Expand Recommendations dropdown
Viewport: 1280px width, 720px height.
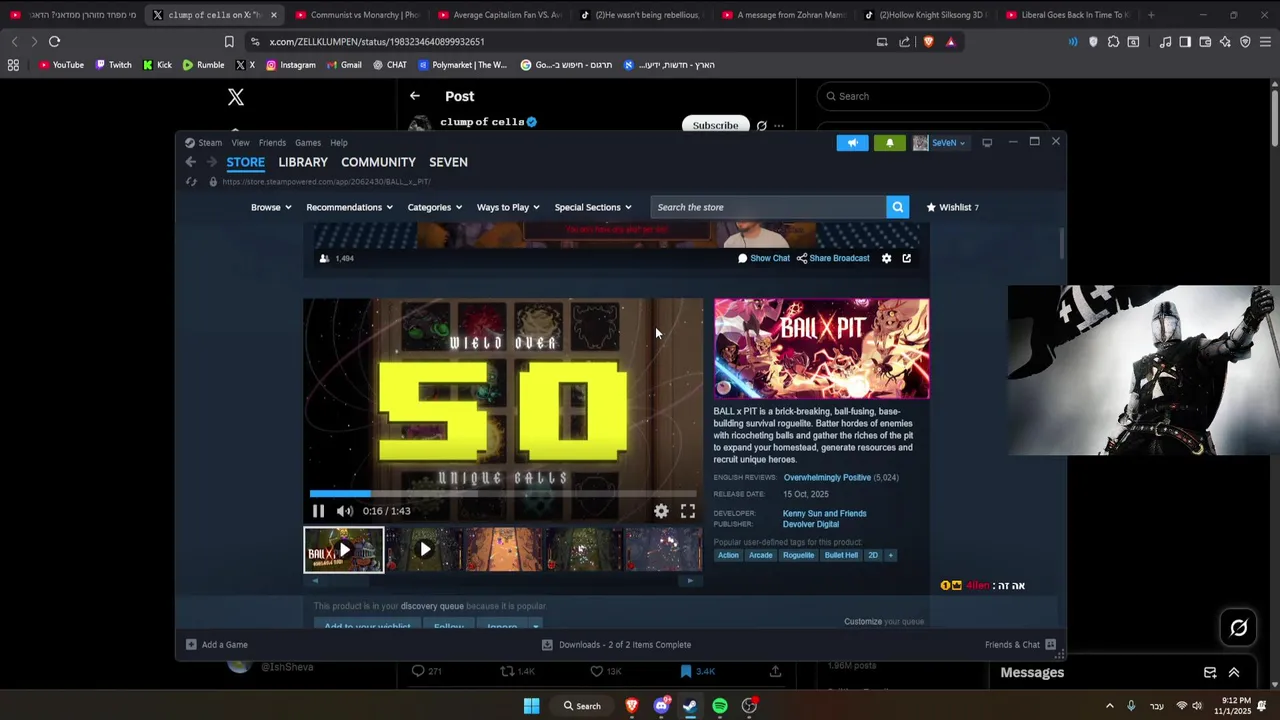350,207
